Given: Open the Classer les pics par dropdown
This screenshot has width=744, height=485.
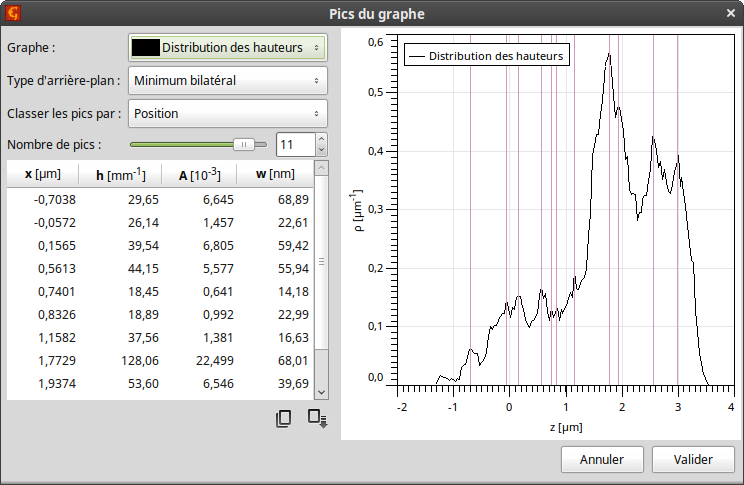Looking at the screenshot, I should pyautogui.click(x=228, y=113).
